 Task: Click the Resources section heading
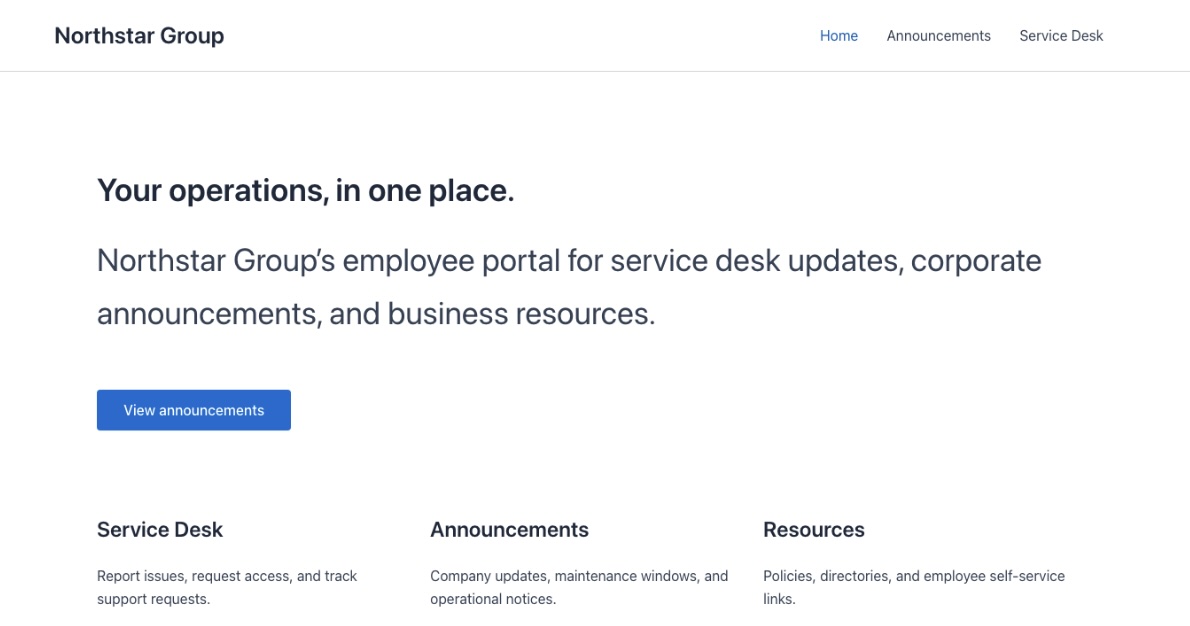tap(814, 530)
